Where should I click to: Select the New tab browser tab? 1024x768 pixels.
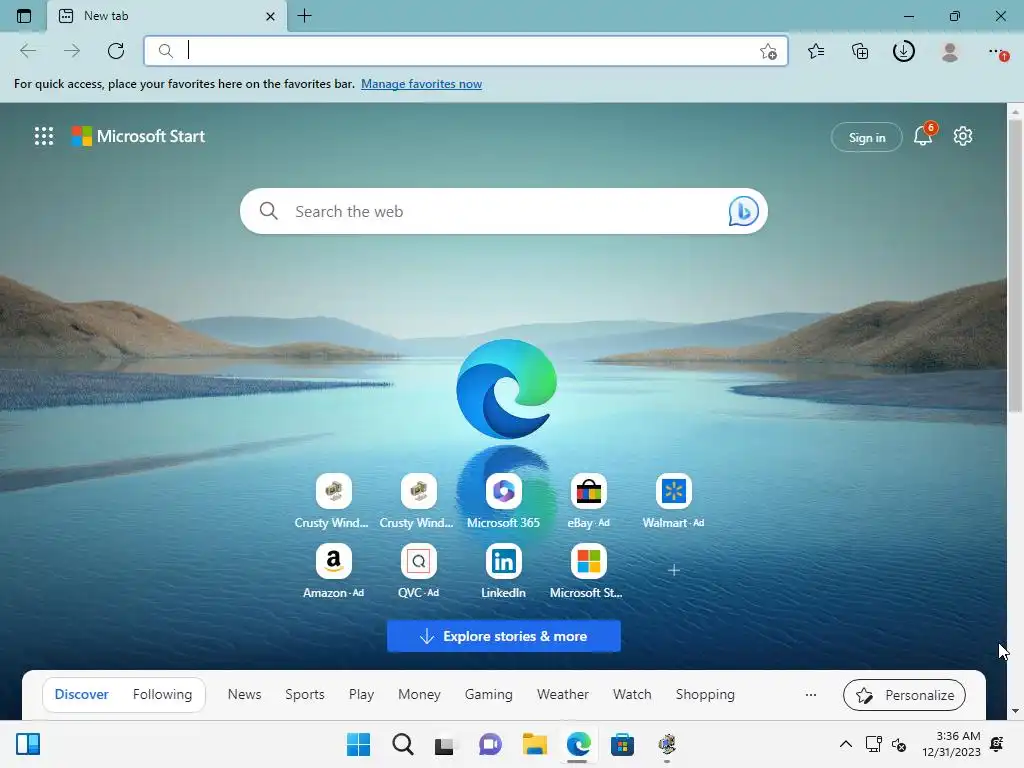(167, 16)
